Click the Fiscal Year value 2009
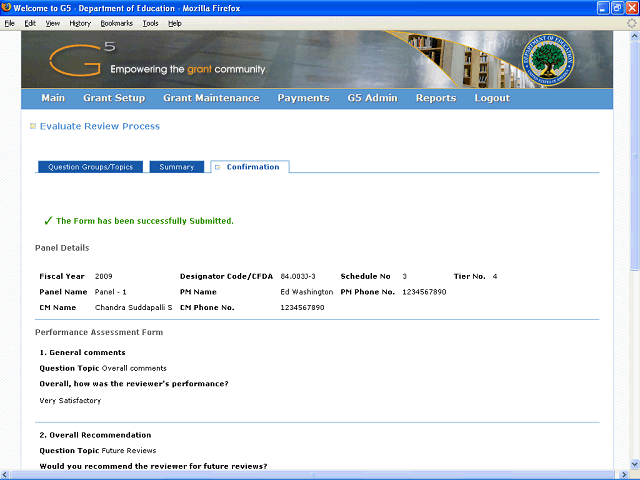The image size is (640, 480). (x=104, y=276)
